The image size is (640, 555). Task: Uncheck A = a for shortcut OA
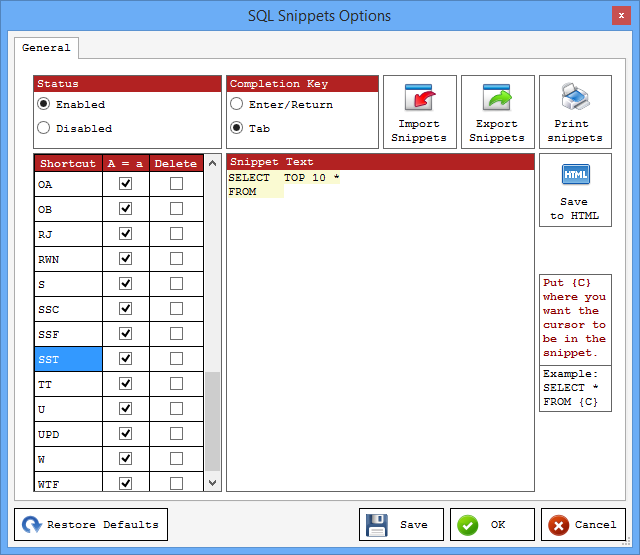(125, 184)
